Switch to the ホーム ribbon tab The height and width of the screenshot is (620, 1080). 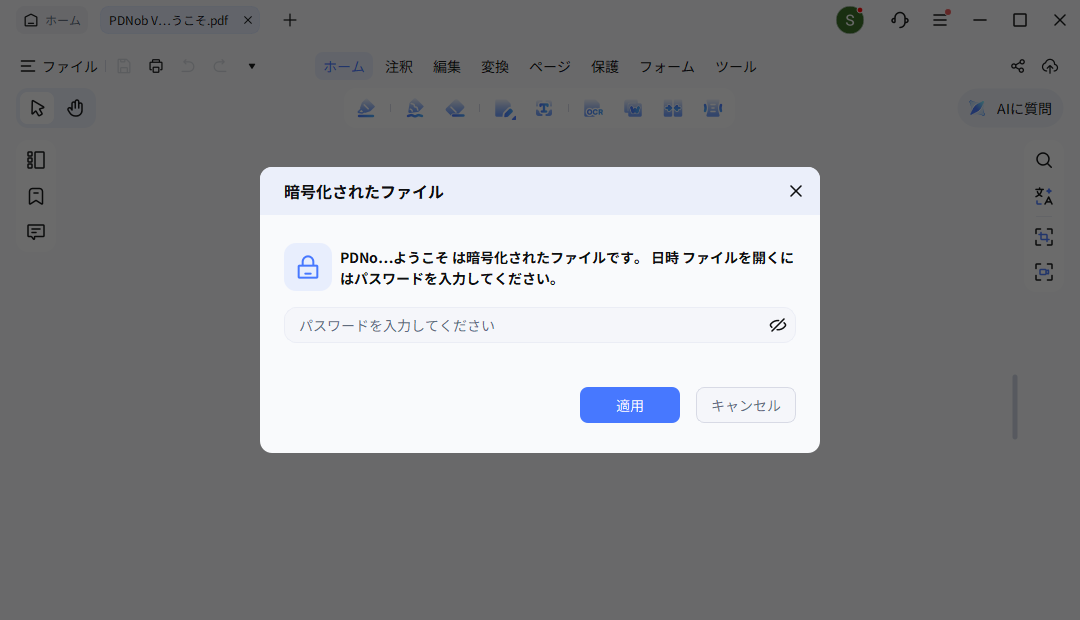344,67
